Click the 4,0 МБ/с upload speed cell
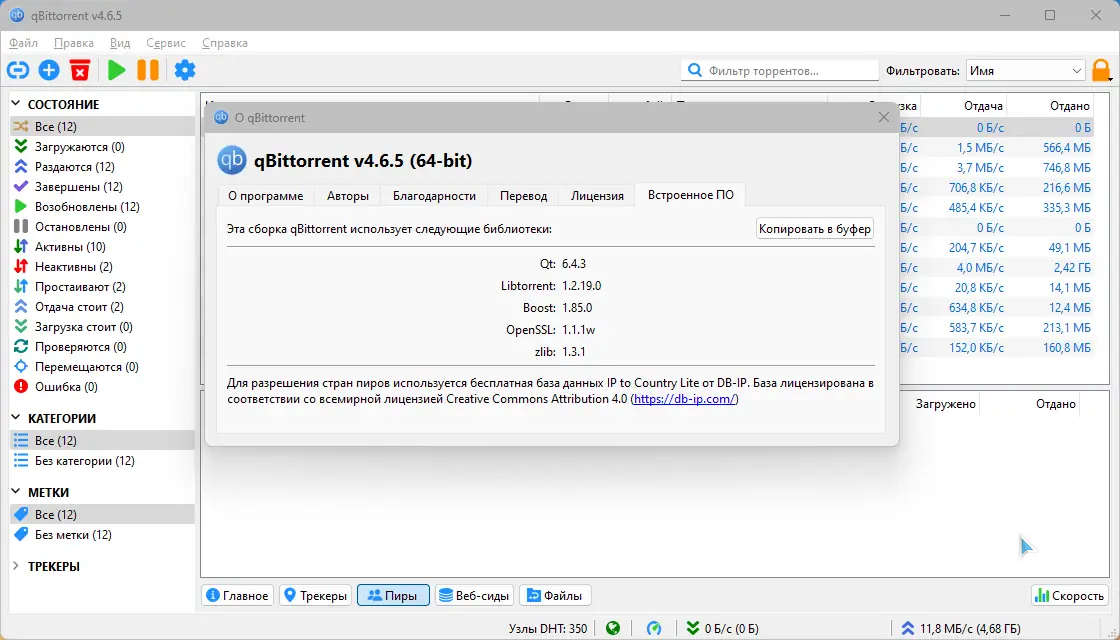This screenshot has width=1120, height=640. 980,268
